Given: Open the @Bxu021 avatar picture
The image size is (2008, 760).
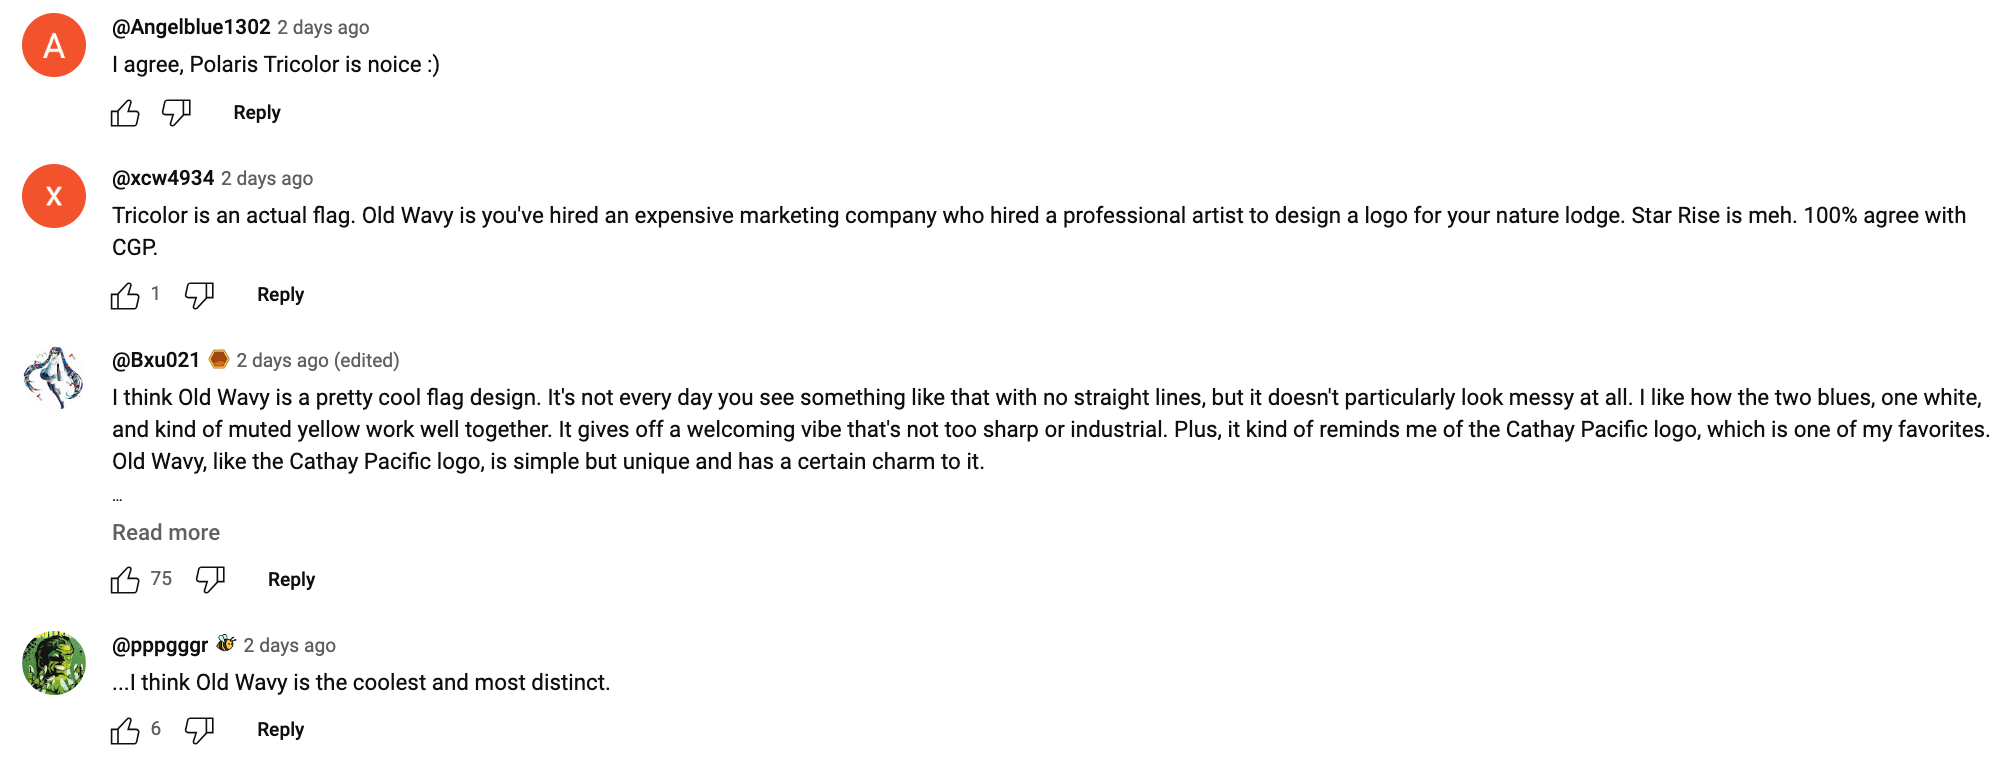Looking at the screenshot, I should [x=54, y=378].
